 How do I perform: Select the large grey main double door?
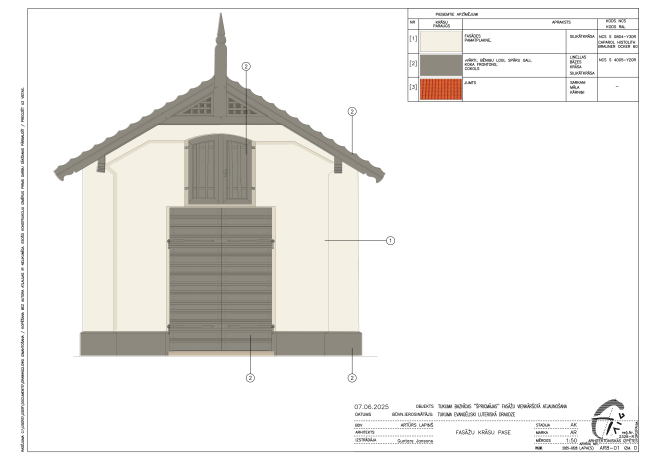[x=221, y=278]
